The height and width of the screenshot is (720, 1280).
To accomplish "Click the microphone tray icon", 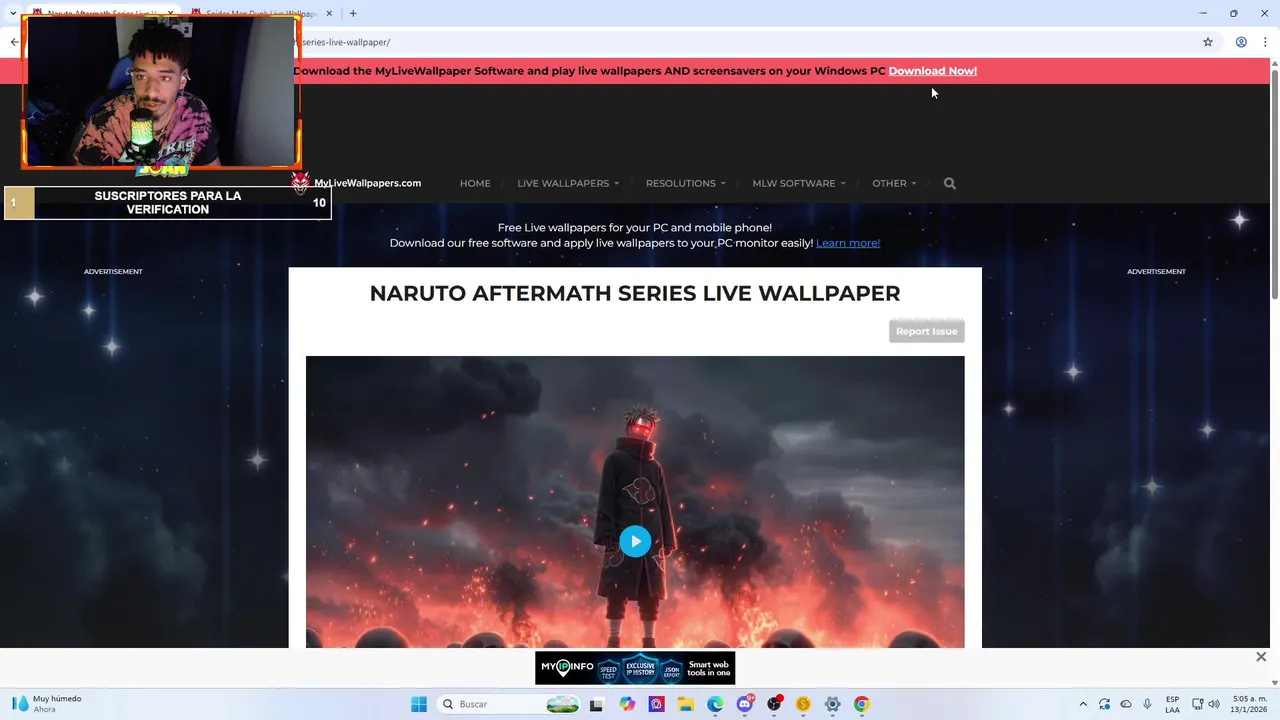I will [1147, 704].
